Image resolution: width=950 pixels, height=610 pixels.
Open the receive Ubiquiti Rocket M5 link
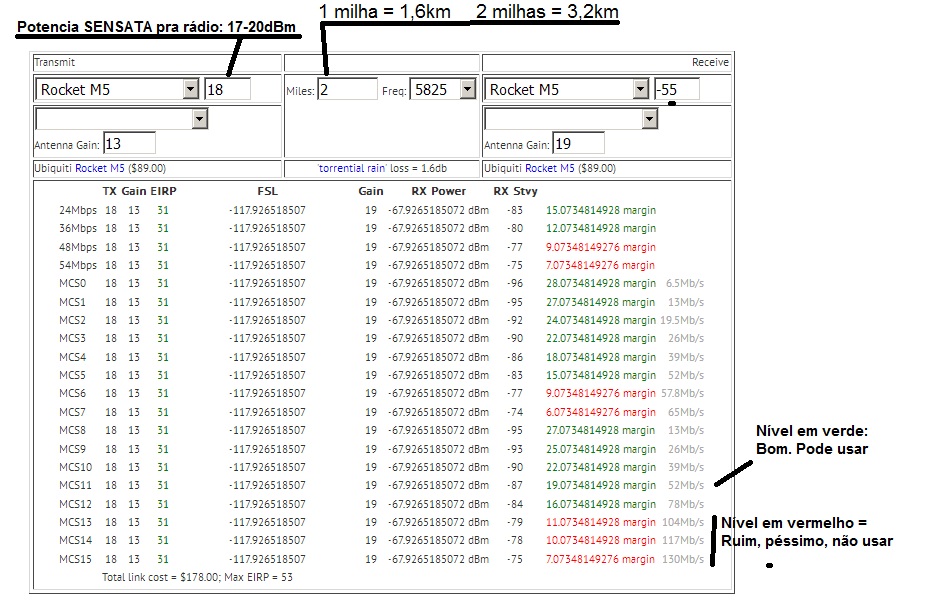point(550,168)
